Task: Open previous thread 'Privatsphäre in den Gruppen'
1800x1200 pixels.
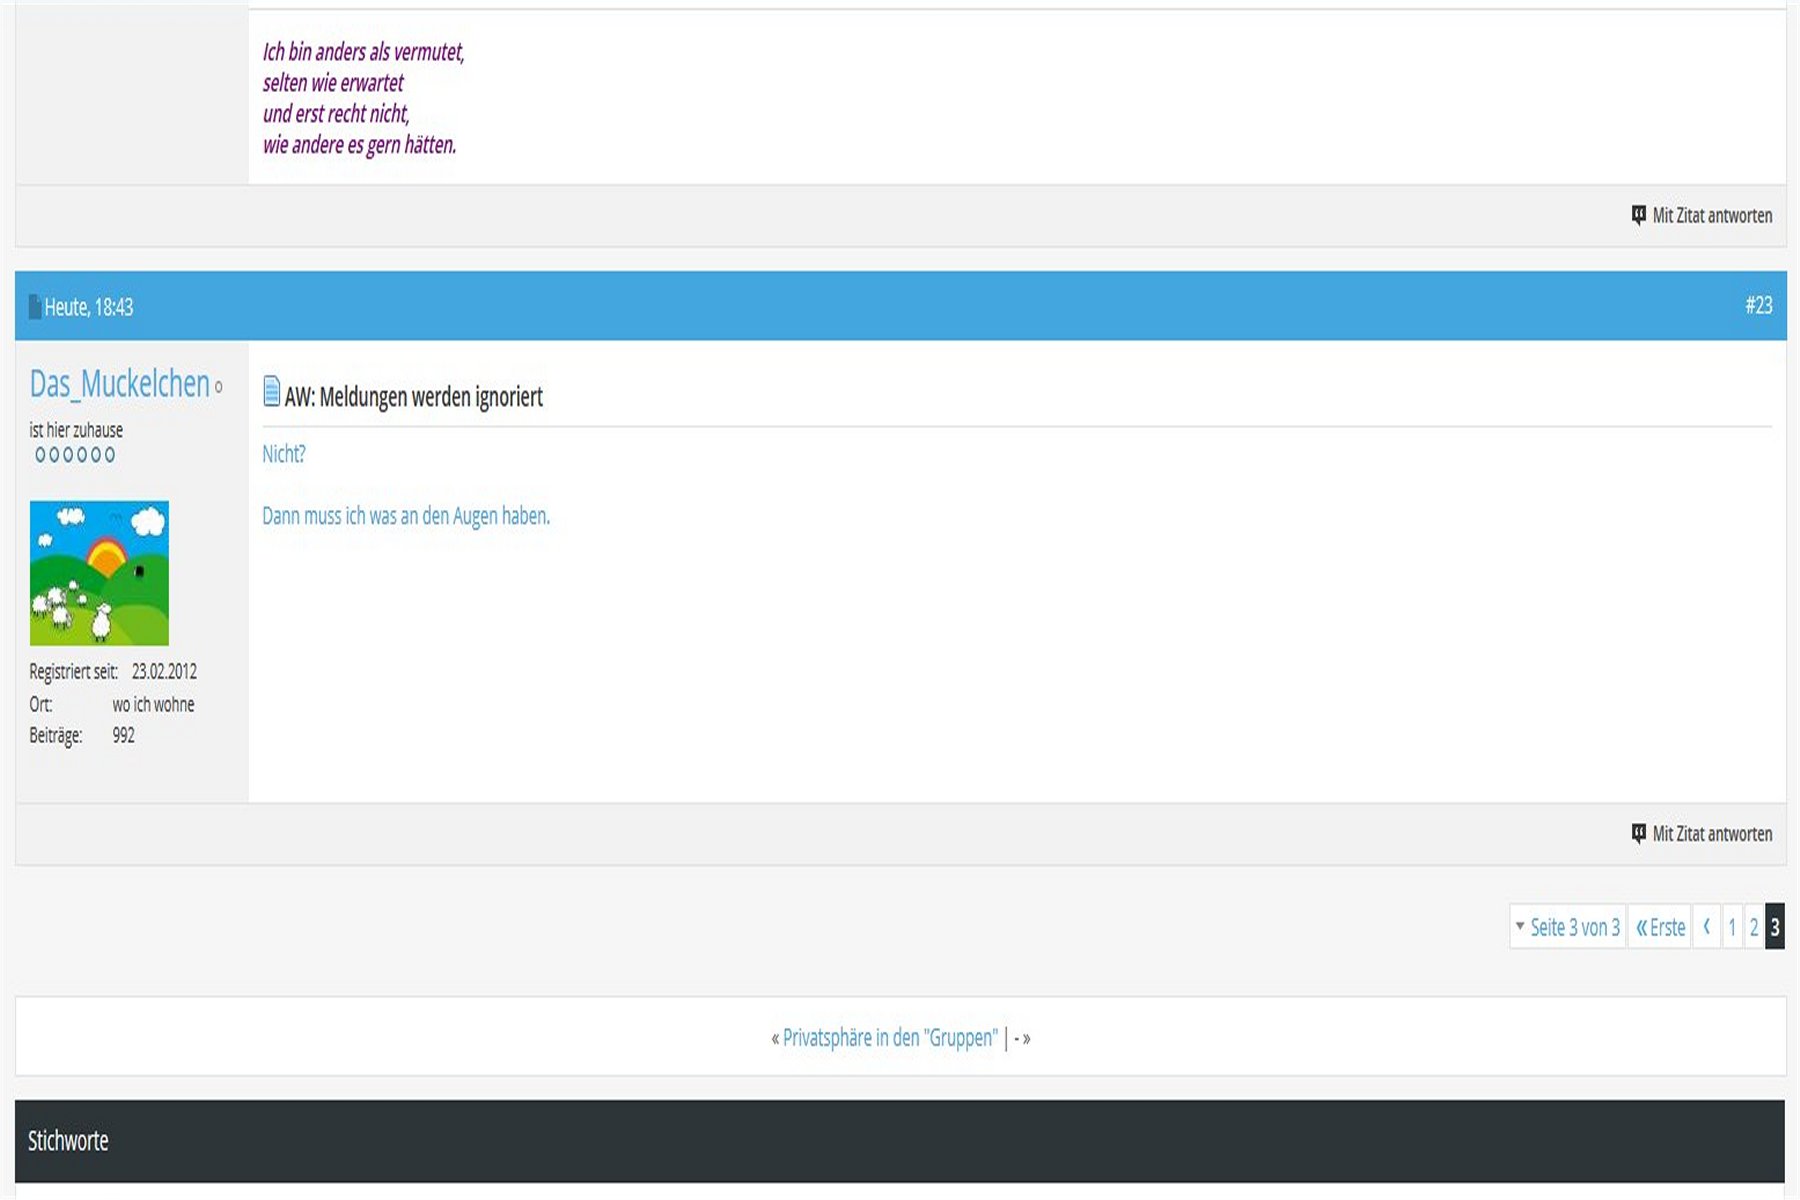Action: click(889, 1037)
